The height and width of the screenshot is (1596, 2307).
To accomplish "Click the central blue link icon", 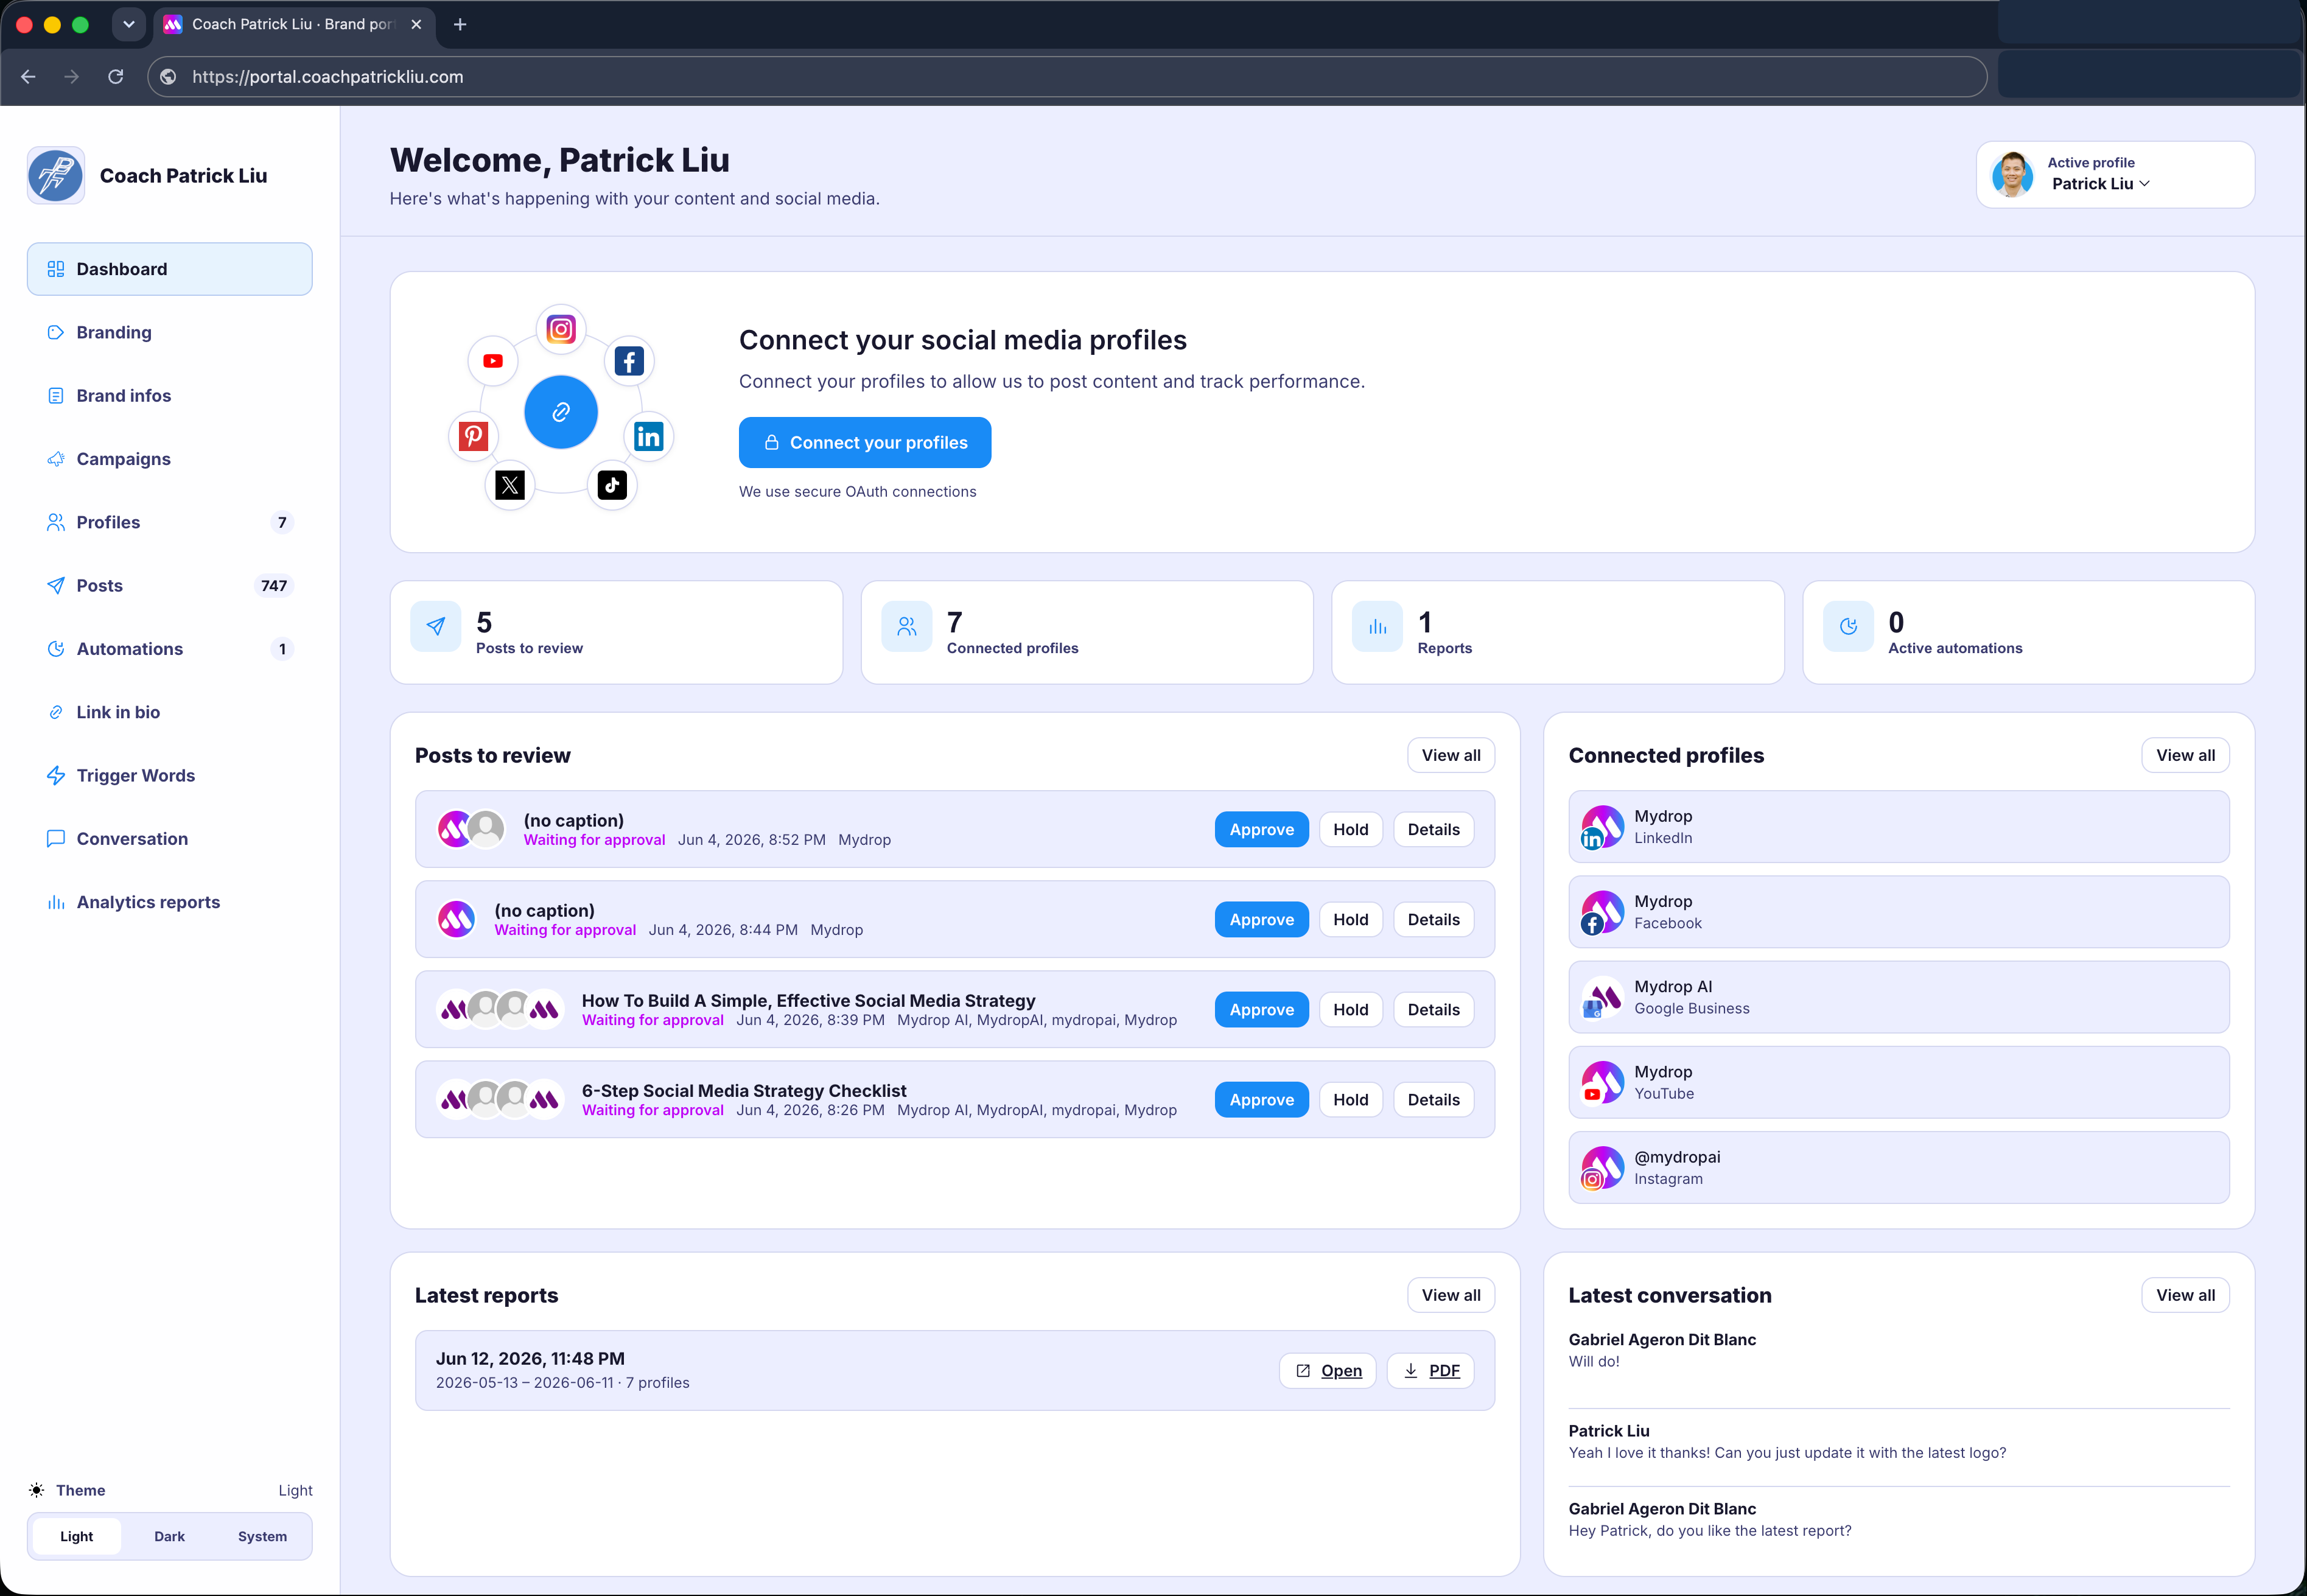I will [561, 412].
